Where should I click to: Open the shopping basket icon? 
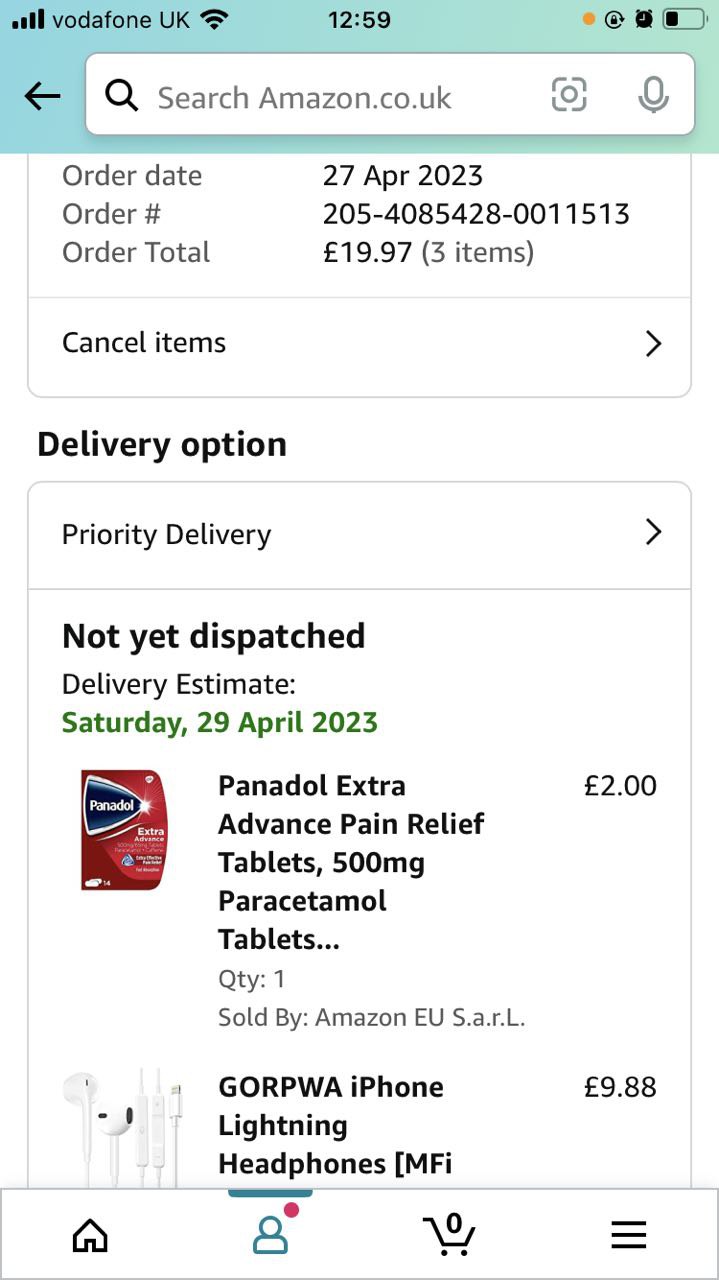pyautogui.click(x=449, y=1235)
